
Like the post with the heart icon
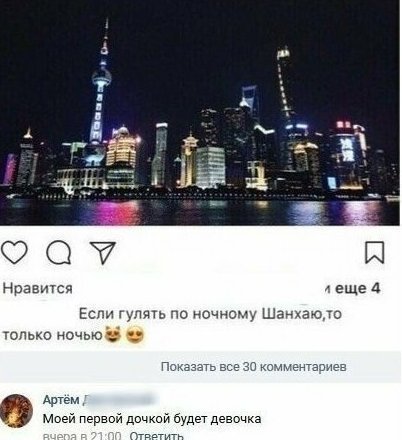(14, 253)
